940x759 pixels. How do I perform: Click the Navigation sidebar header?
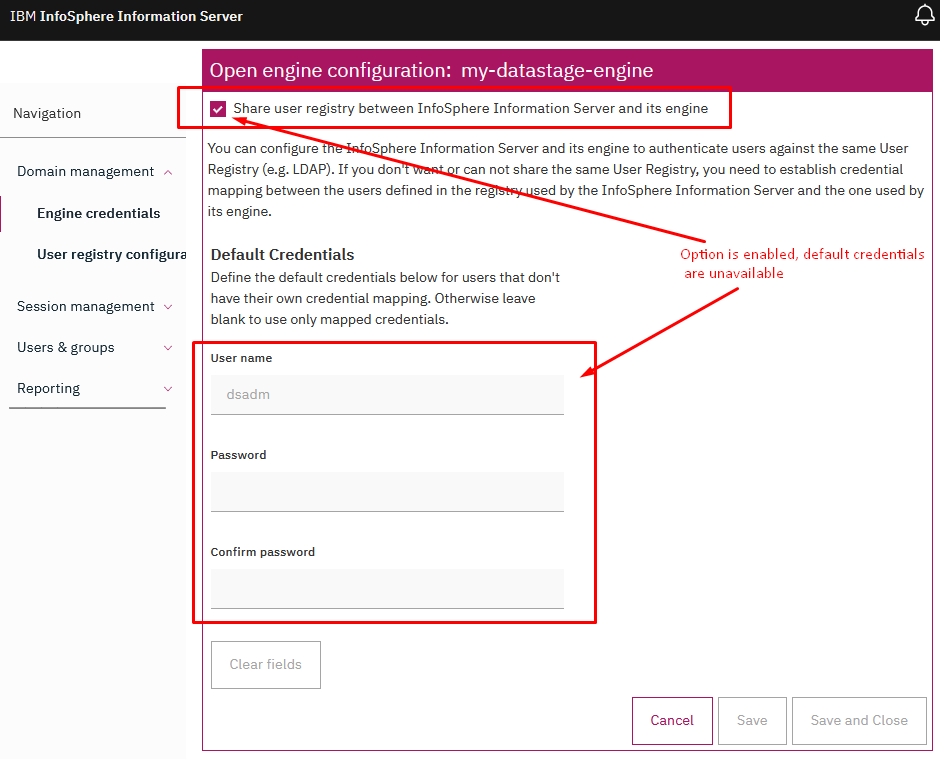(x=47, y=113)
